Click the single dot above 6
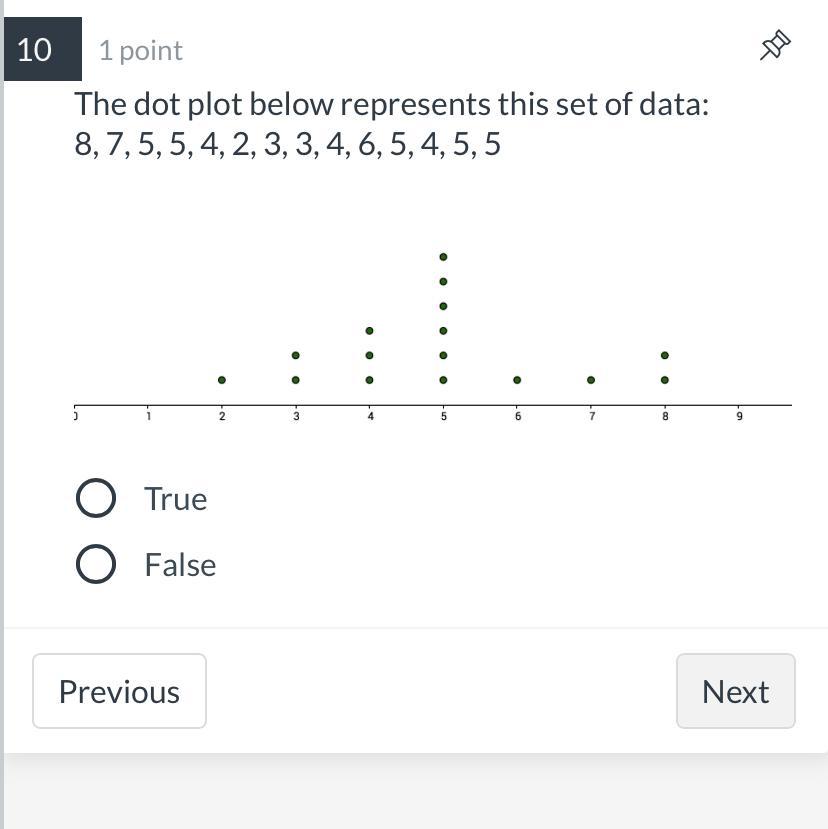Viewport: 828px width, 829px height. pyautogui.click(x=517, y=380)
